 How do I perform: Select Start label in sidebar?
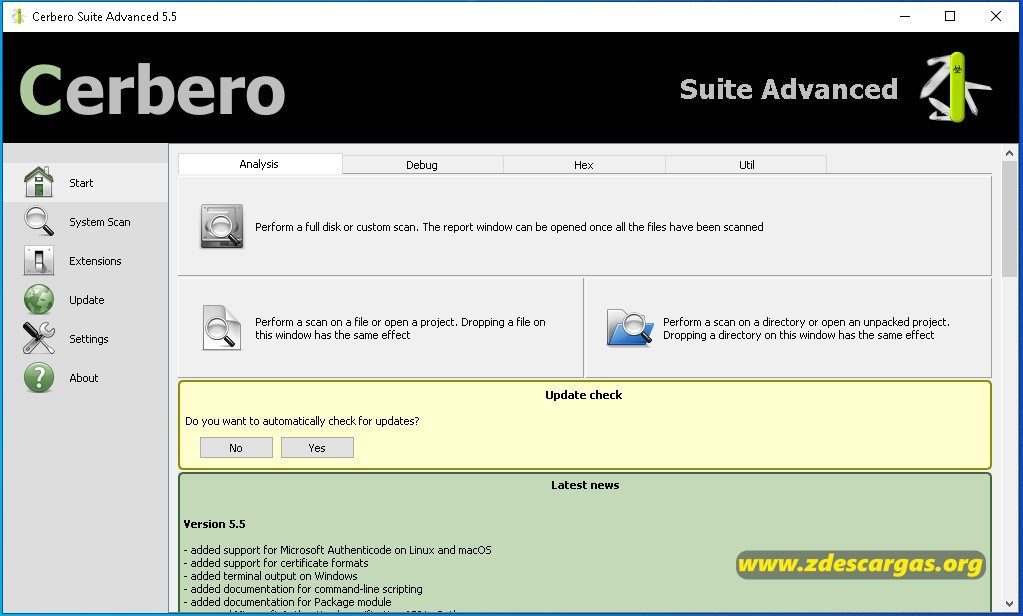click(81, 183)
